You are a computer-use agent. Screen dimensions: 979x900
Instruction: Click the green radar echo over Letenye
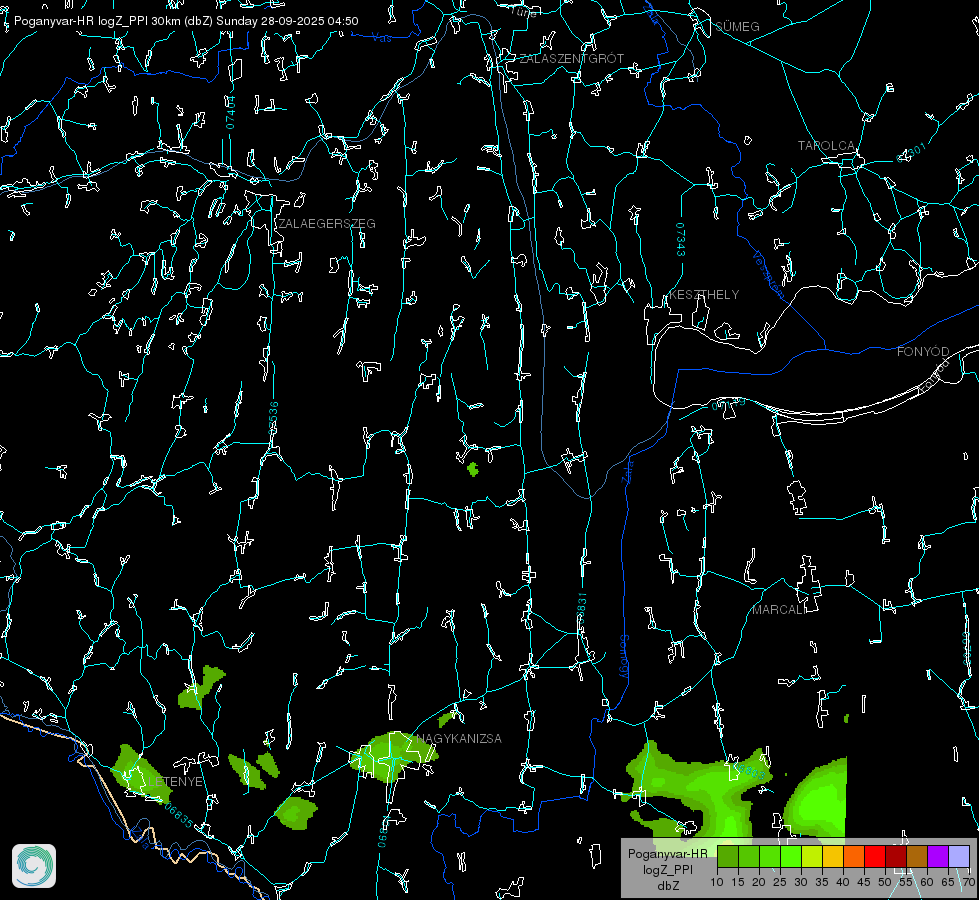point(140,773)
